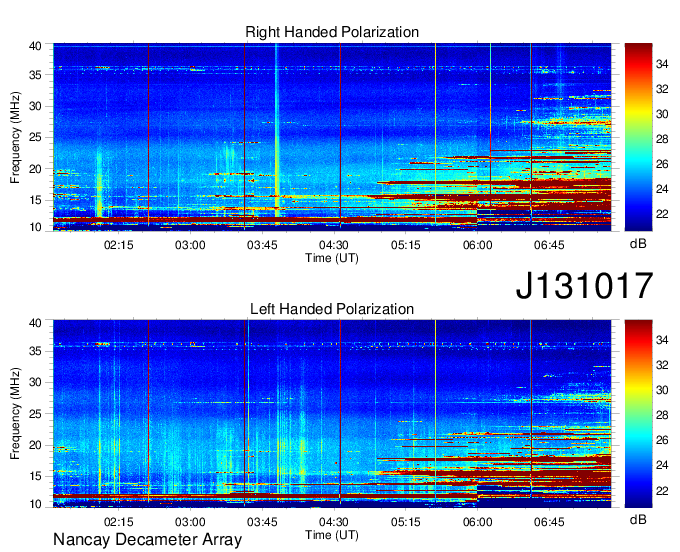Click the 06:45 time tick on the Right Handed plot
The height and width of the screenshot is (552, 680).
(x=549, y=245)
